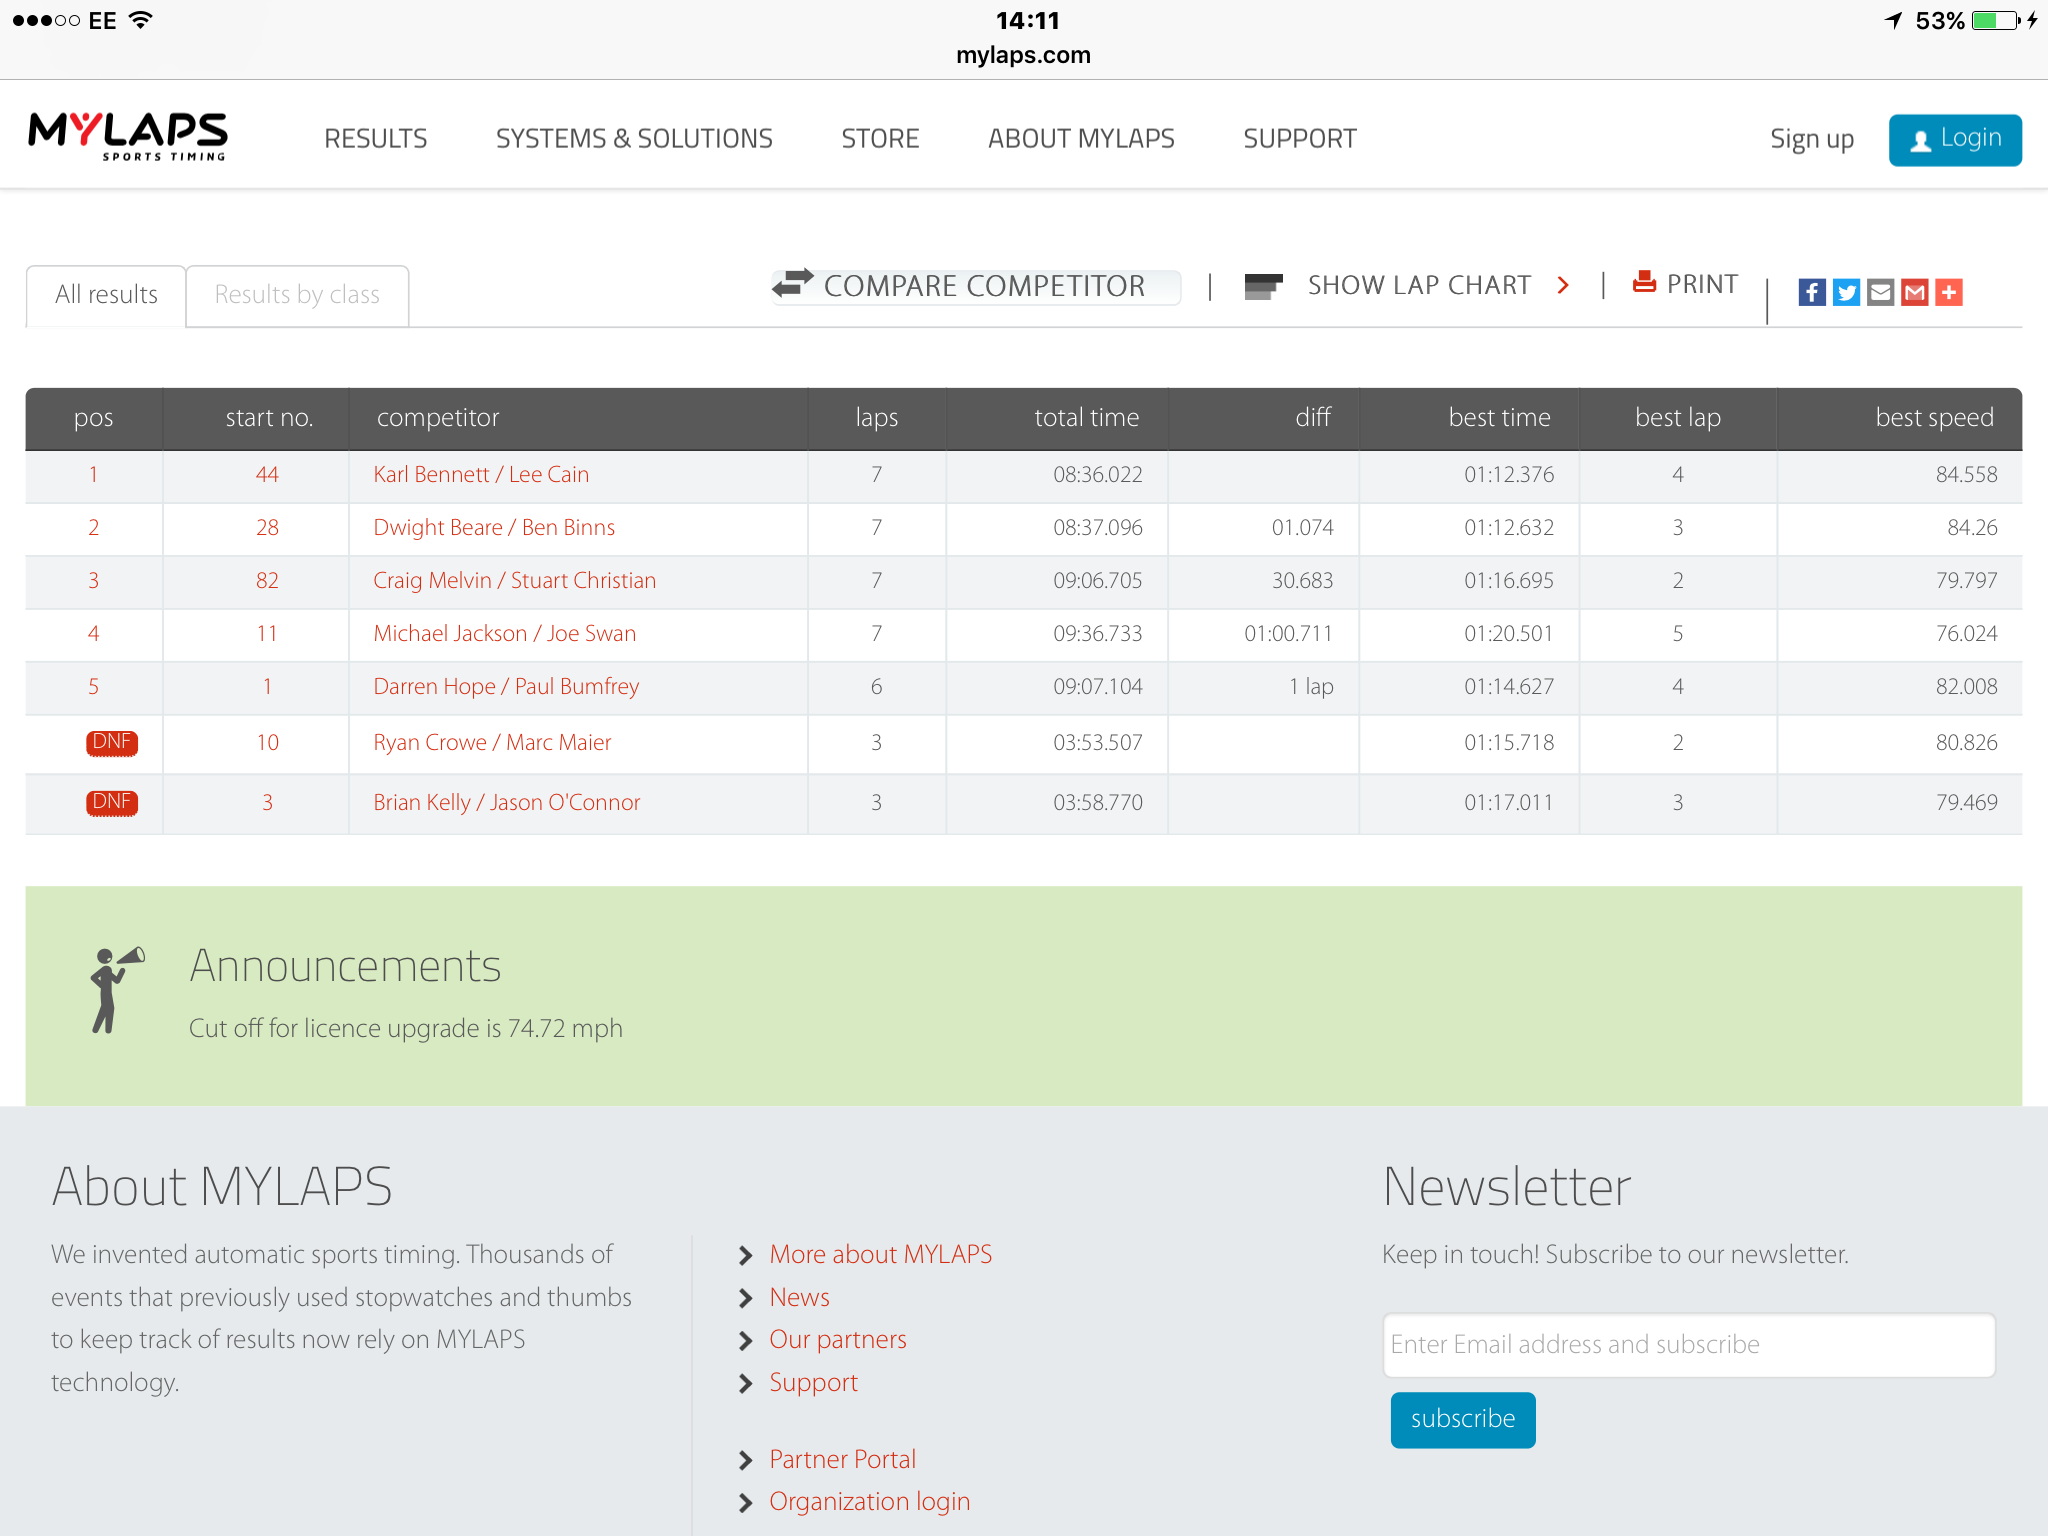
Task: Click the compare arrows icon
Action: tap(792, 284)
